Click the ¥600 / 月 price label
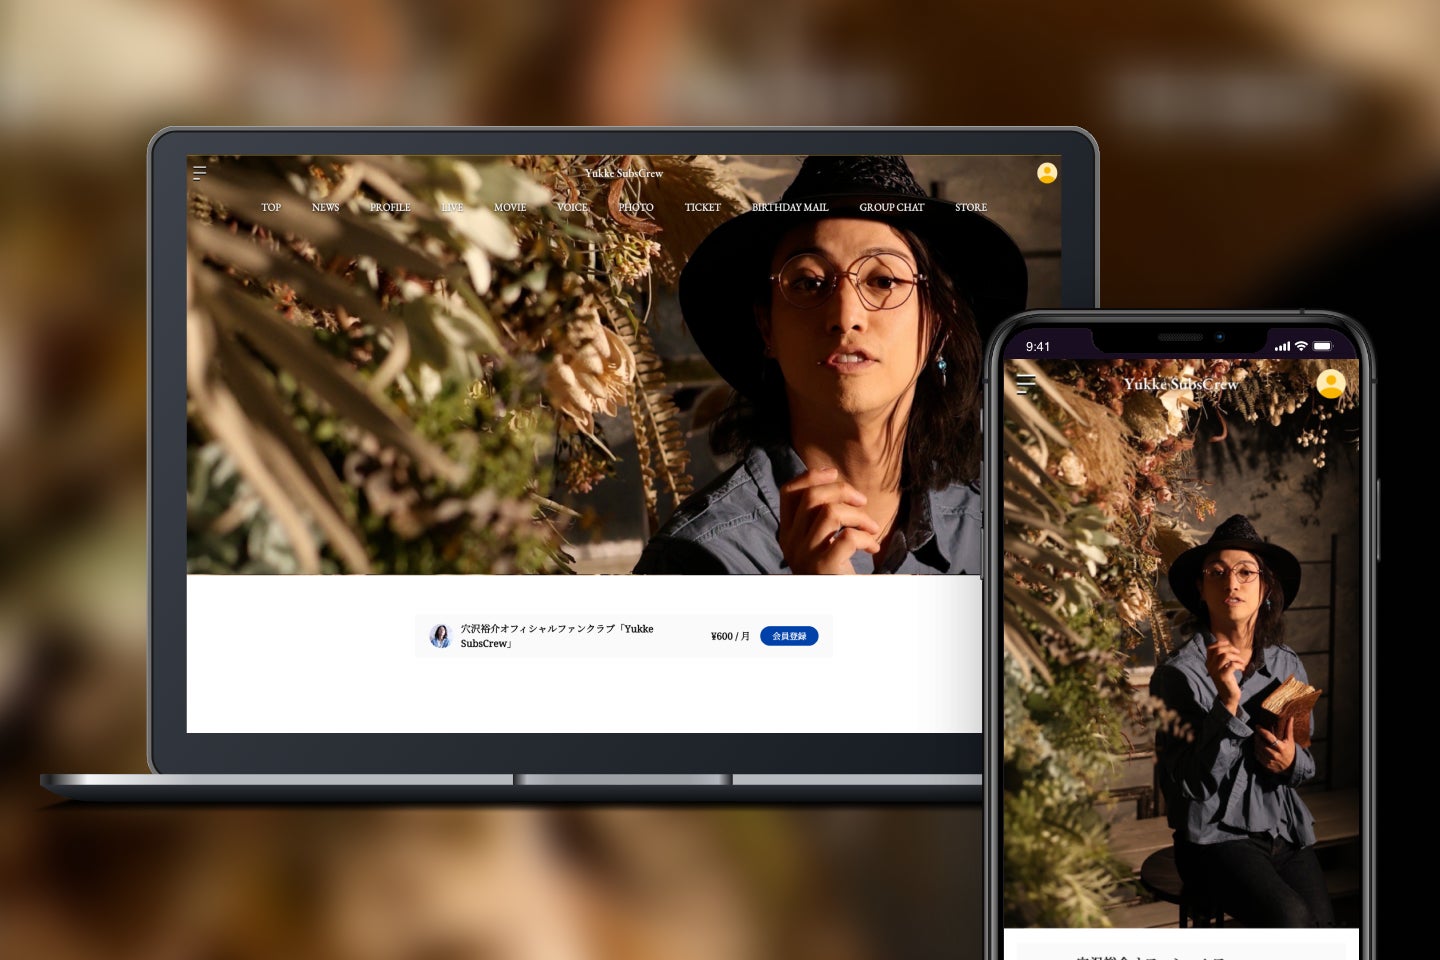Screen dimensions: 1440x960 pos(730,636)
